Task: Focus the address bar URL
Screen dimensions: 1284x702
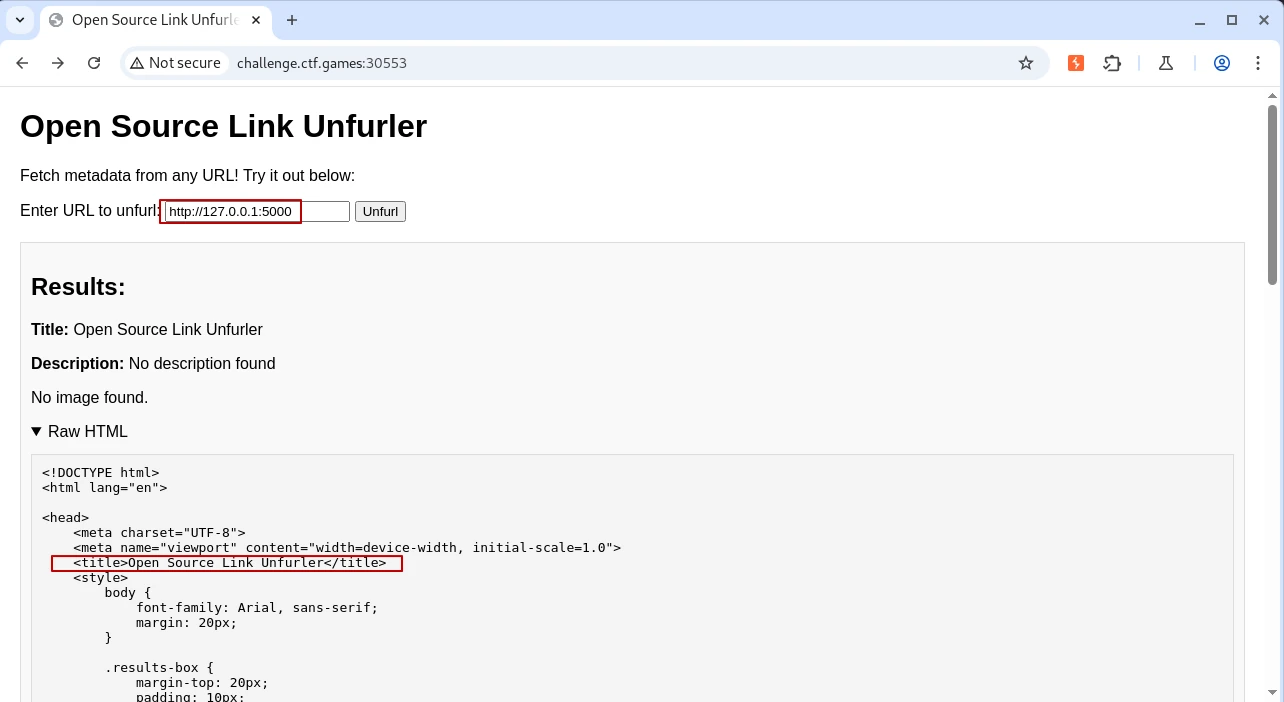Action: [x=321, y=63]
